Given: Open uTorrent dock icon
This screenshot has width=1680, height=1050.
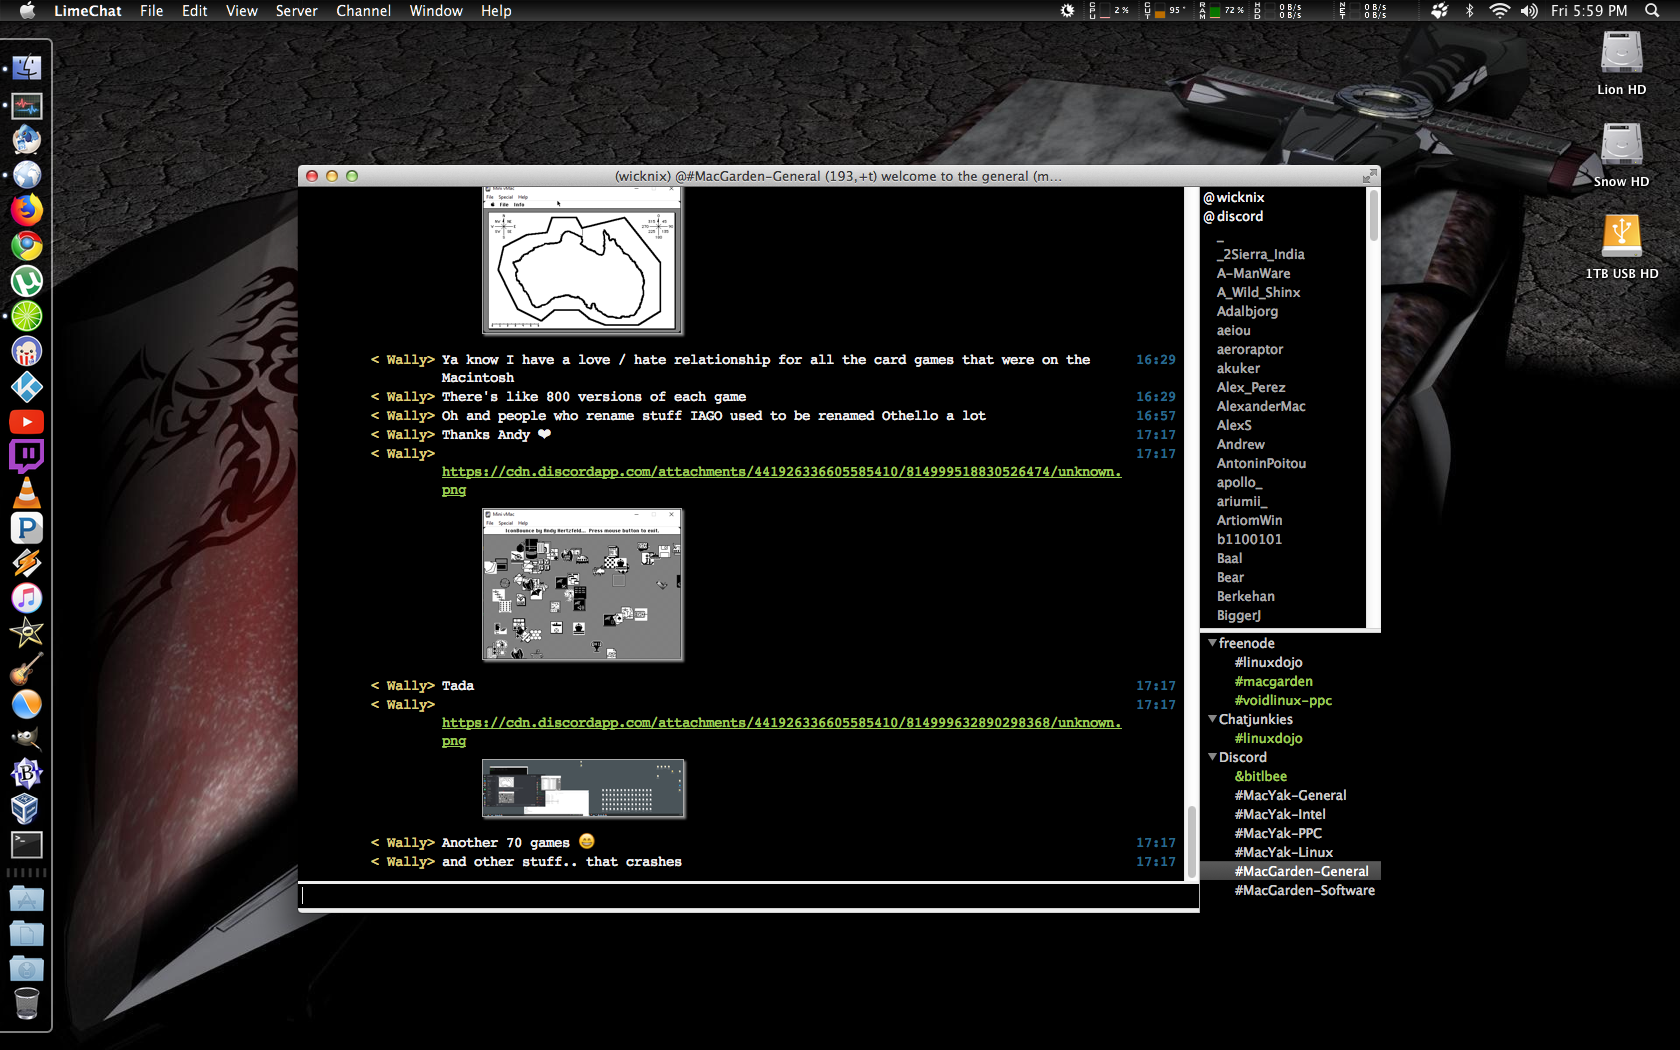Looking at the screenshot, I should click(x=27, y=281).
